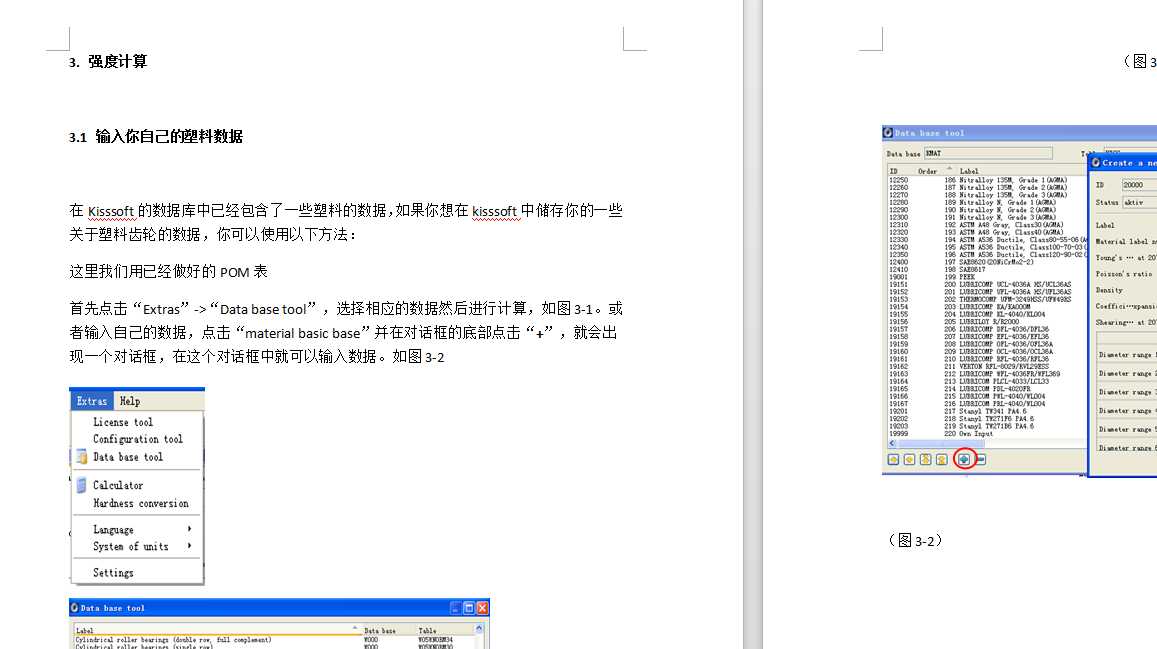1157x649 pixels.
Task: Close the left-page Data base tool window
Action: point(482,608)
